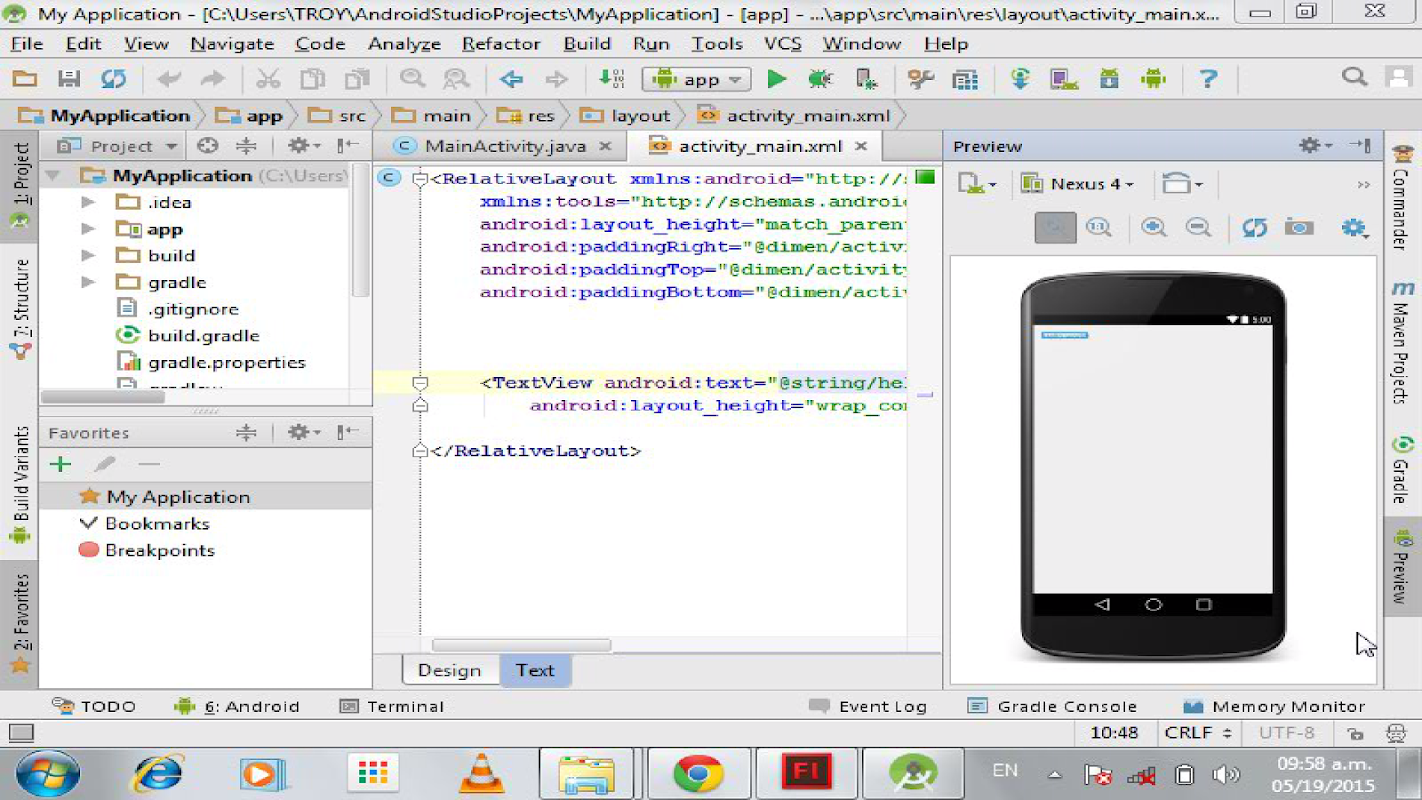Click the Synchronize icon in main toolbar

pyautogui.click(x=114, y=79)
